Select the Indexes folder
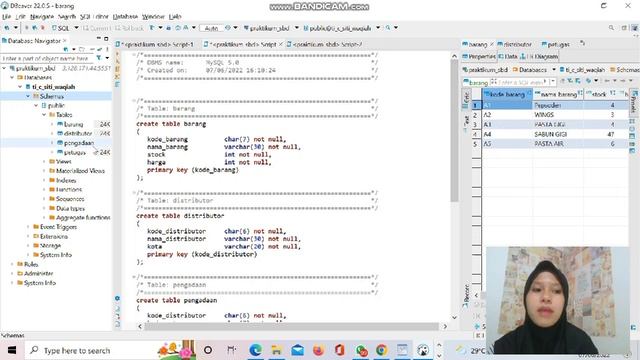The width and height of the screenshot is (640, 360). (66, 180)
